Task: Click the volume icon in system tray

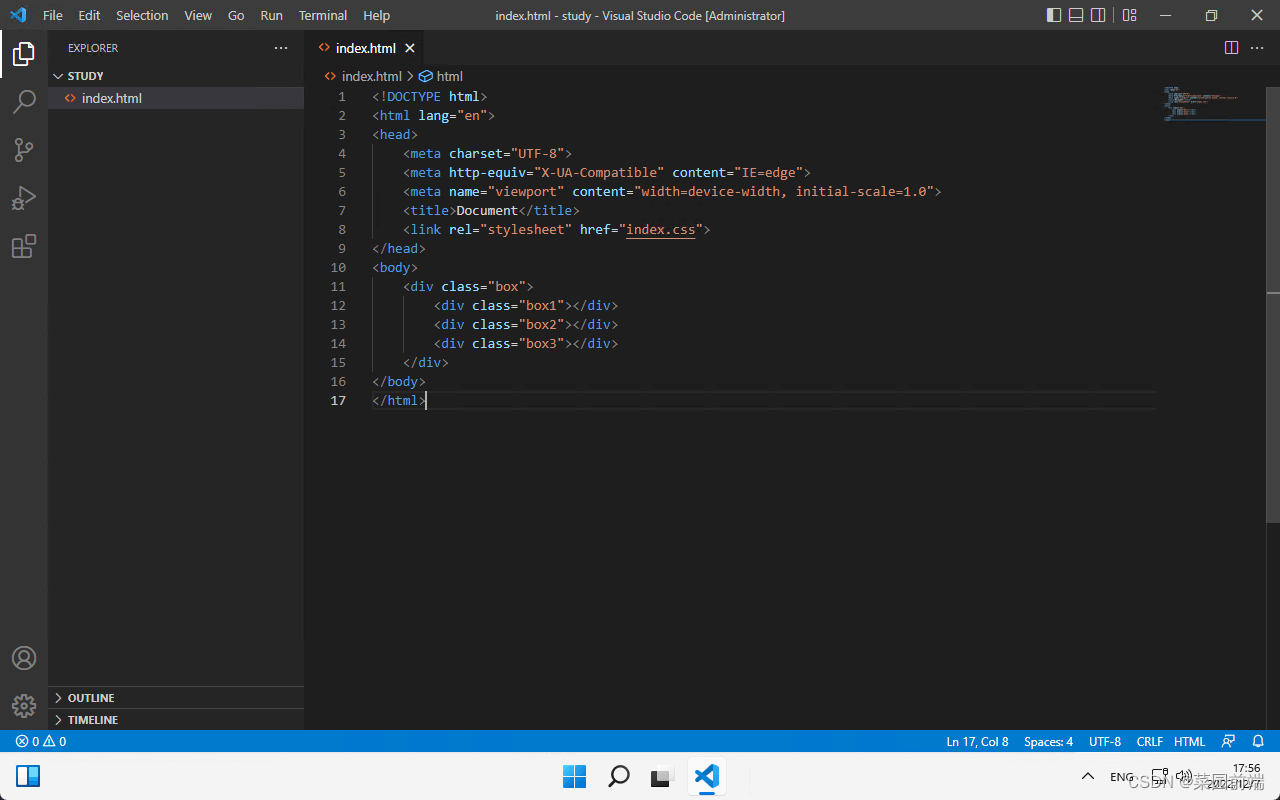Action: tap(1183, 776)
